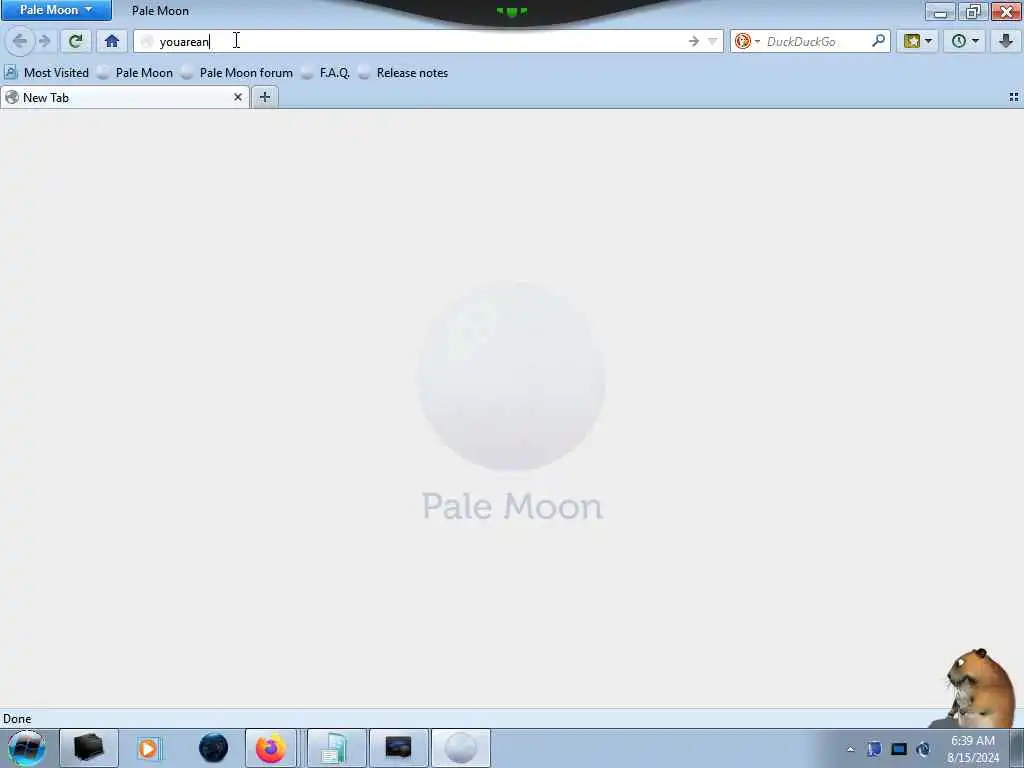Image resolution: width=1024 pixels, height=768 pixels.
Task: Click the Go arrow in the address bar
Action: coord(694,41)
